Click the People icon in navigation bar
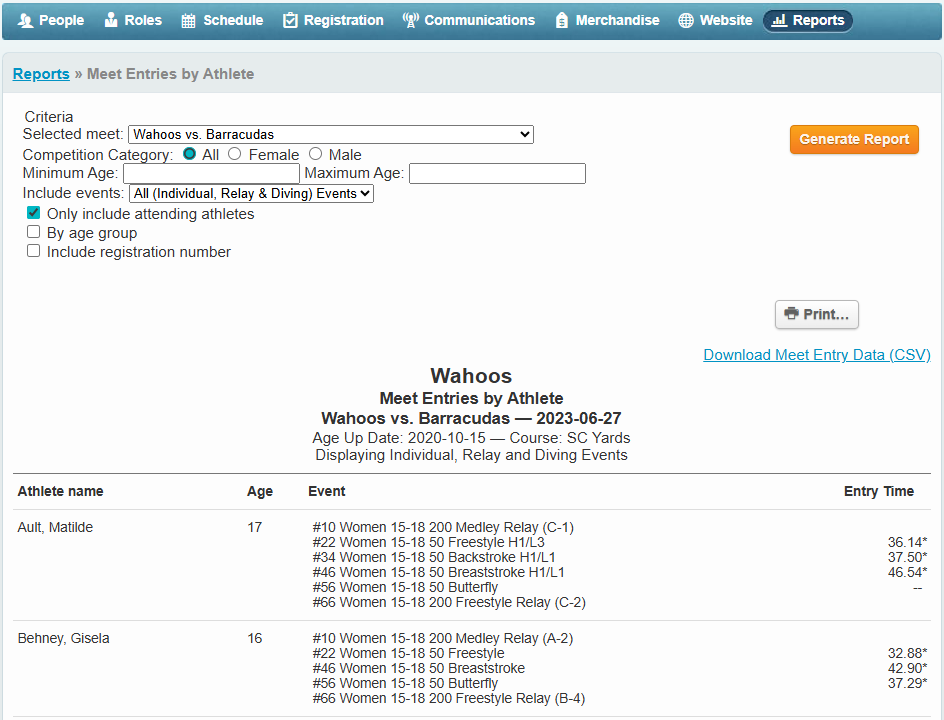The image size is (944, 720). coord(25,20)
